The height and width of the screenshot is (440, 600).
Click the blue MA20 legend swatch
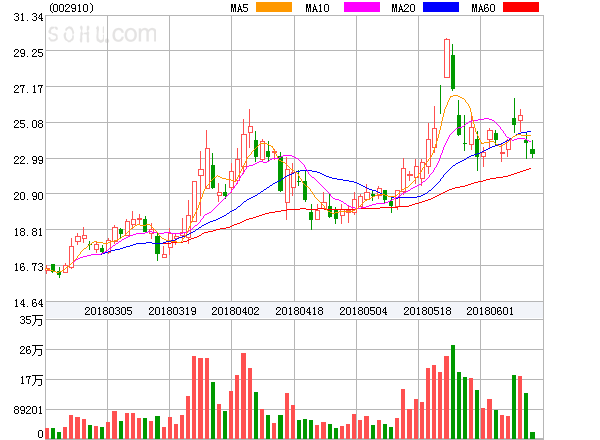tap(441, 7)
